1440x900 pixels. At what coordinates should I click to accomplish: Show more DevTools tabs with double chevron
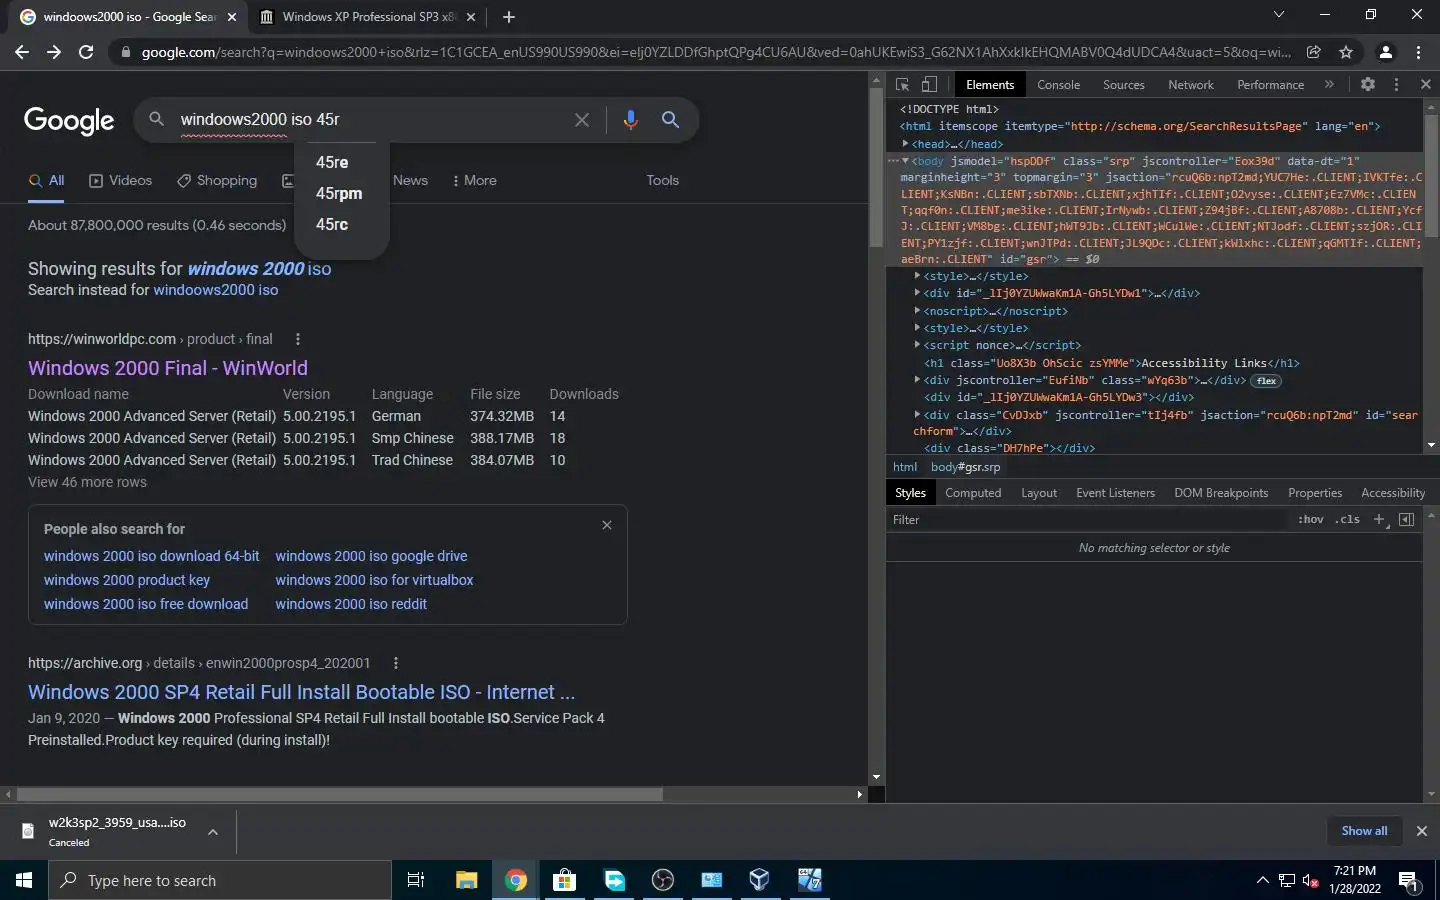click(1329, 85)
